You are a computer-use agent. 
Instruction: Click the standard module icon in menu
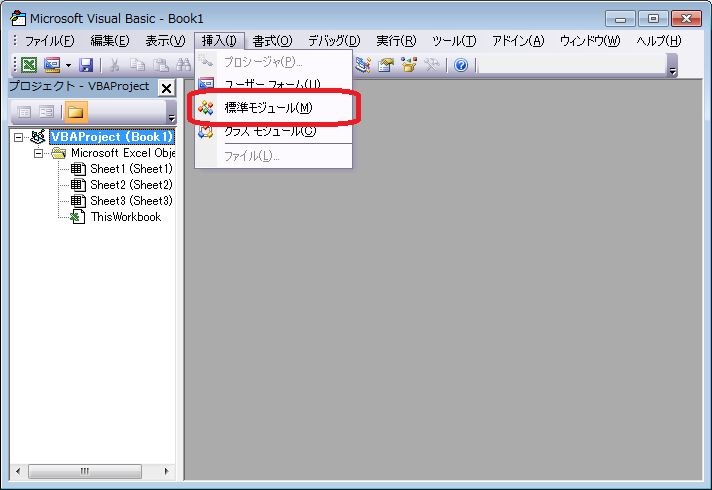tap(206, 108)
